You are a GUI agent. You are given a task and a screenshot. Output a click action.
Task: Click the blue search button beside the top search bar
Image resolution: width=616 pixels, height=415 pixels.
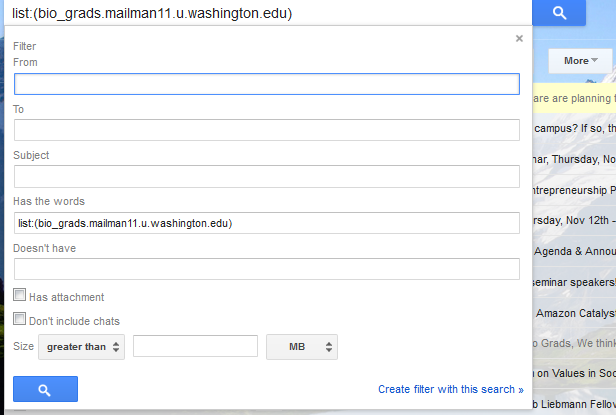tap(559, 13)
